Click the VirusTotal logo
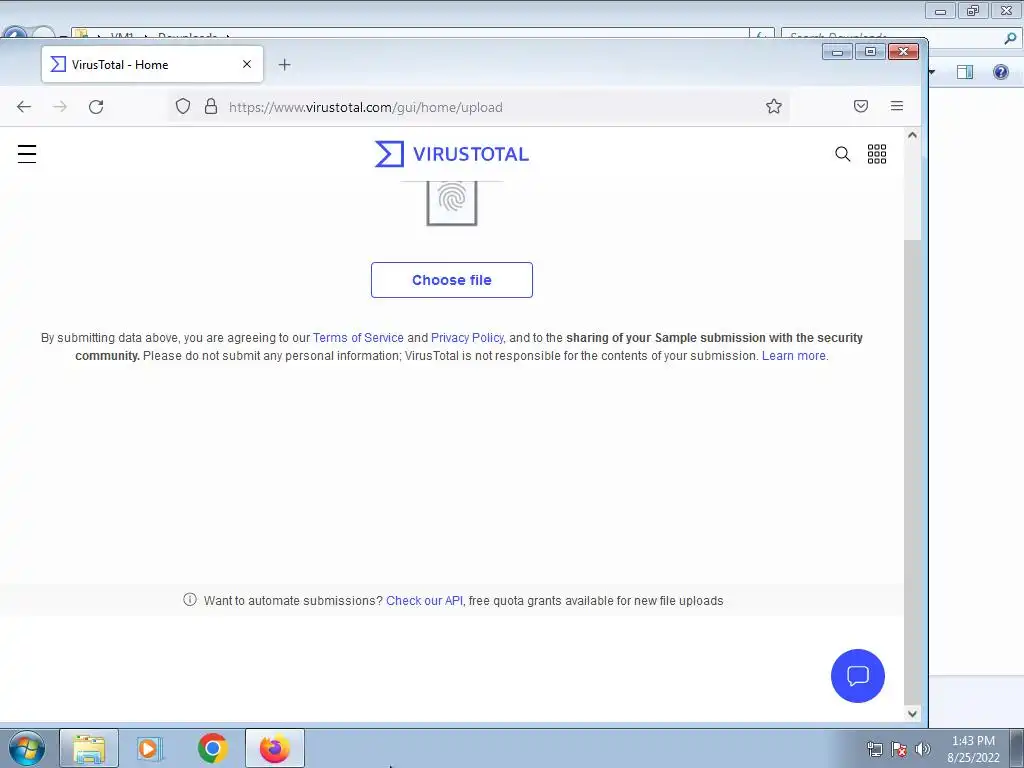 (451, 154)
